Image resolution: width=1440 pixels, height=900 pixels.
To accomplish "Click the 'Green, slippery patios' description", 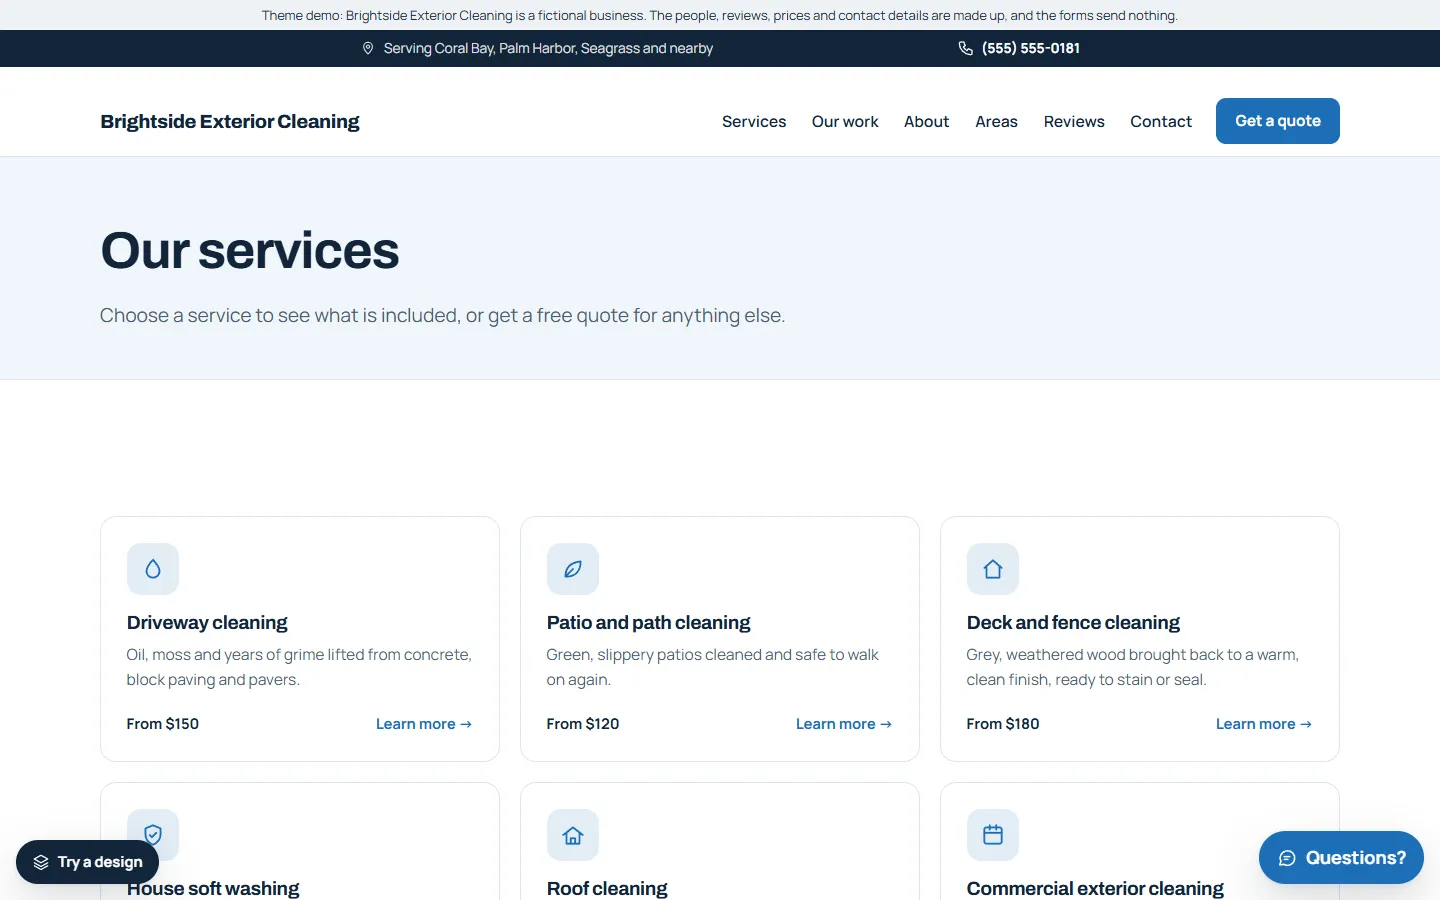I will 713,667.
